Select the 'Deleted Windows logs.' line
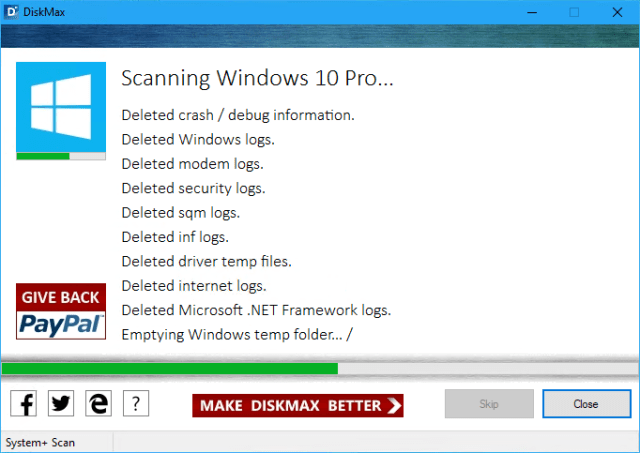The width and height of the screenshot is (640, 453). (x=198, y=140)
